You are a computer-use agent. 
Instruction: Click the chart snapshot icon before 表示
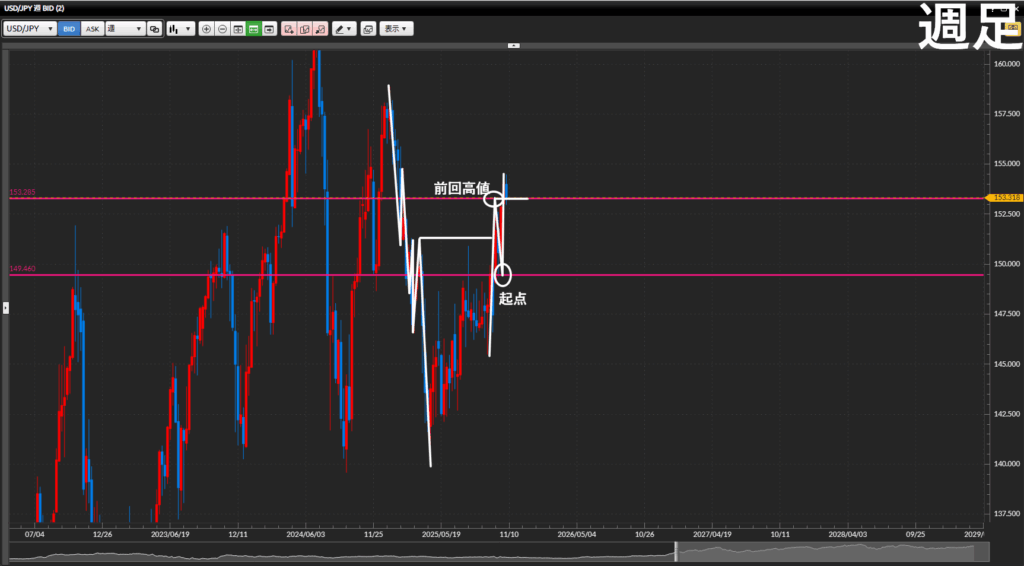[368, 29]
